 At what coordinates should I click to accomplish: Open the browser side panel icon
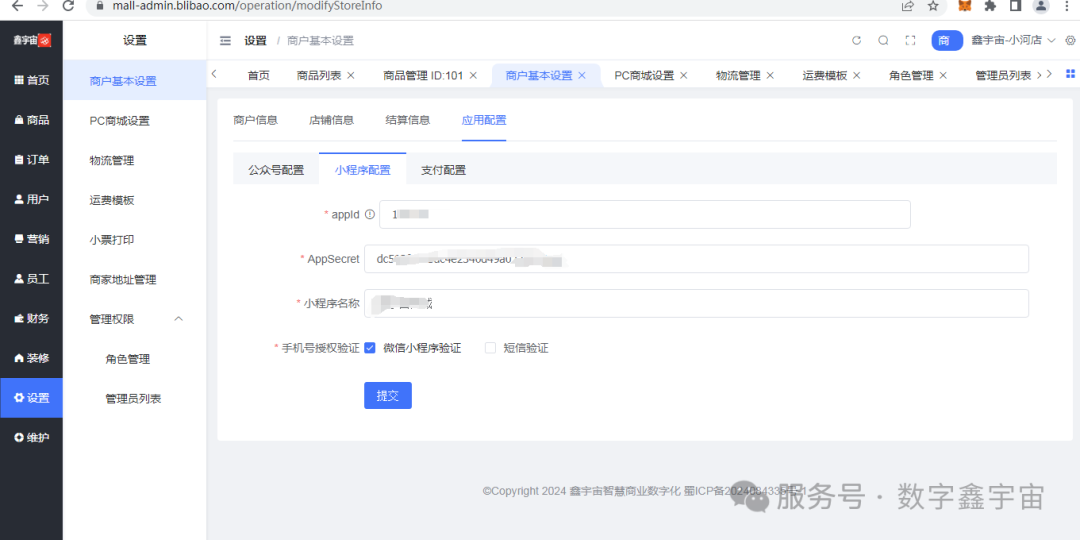[x=1015, y=6]
